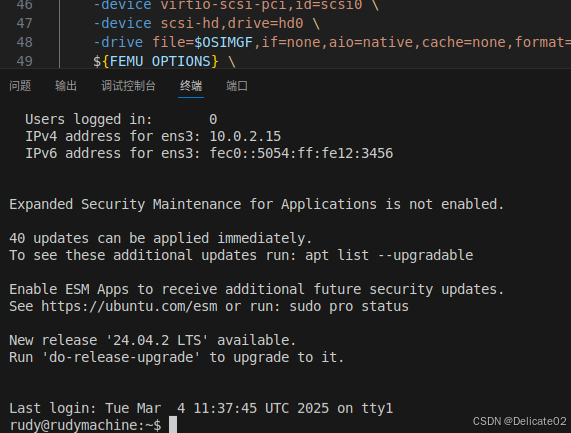Focus the rudy@rudymachine:~$ terminal prompt
Screen dimensions: 571x433
pyautogui.click(x=86, y=425)
